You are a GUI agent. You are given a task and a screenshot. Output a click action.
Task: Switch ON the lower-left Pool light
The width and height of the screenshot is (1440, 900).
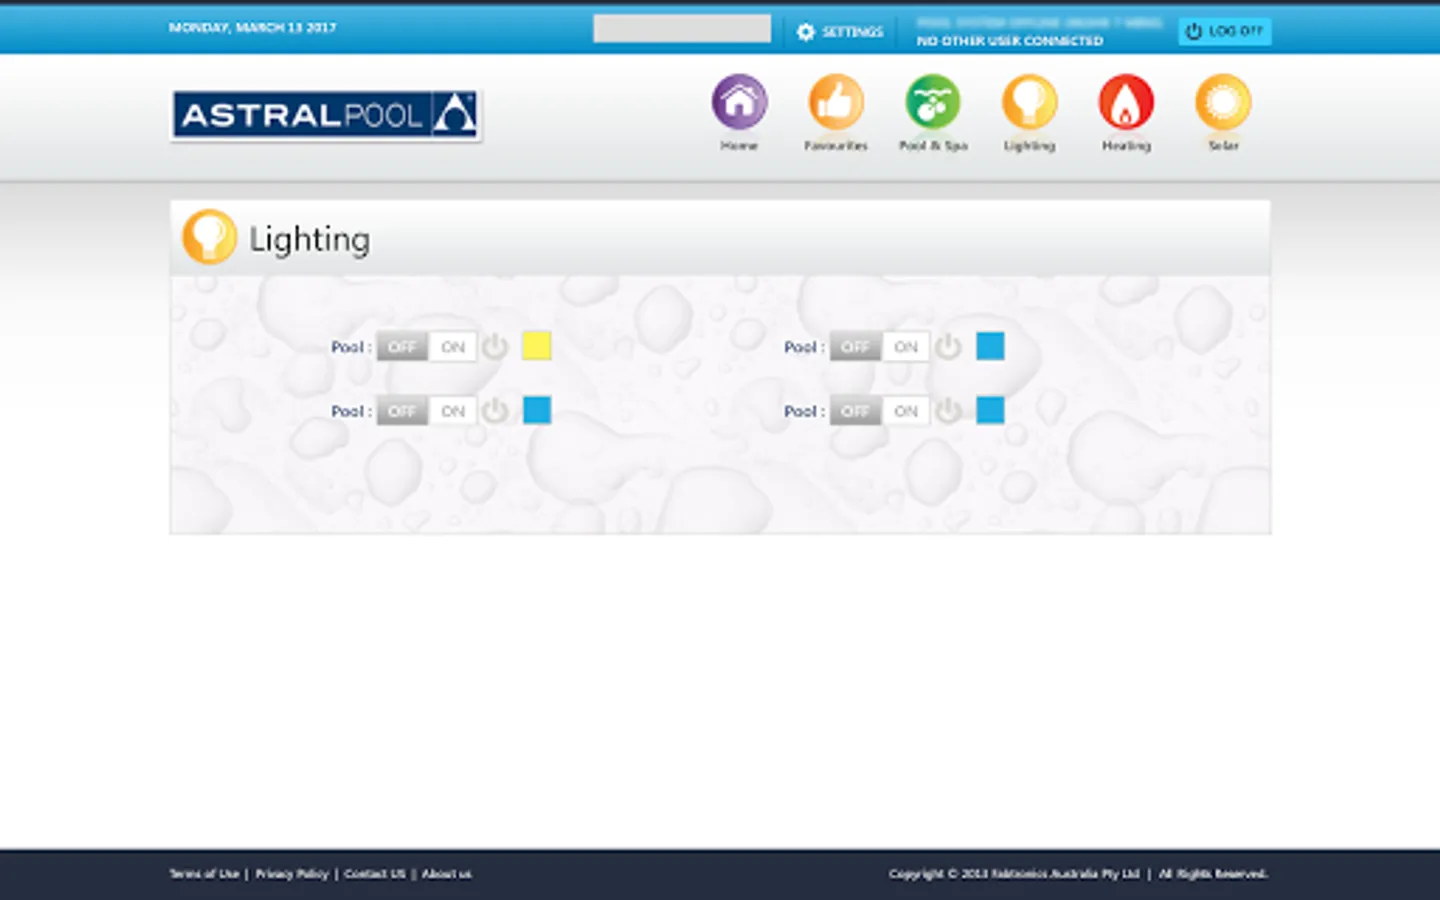[453, 411]
